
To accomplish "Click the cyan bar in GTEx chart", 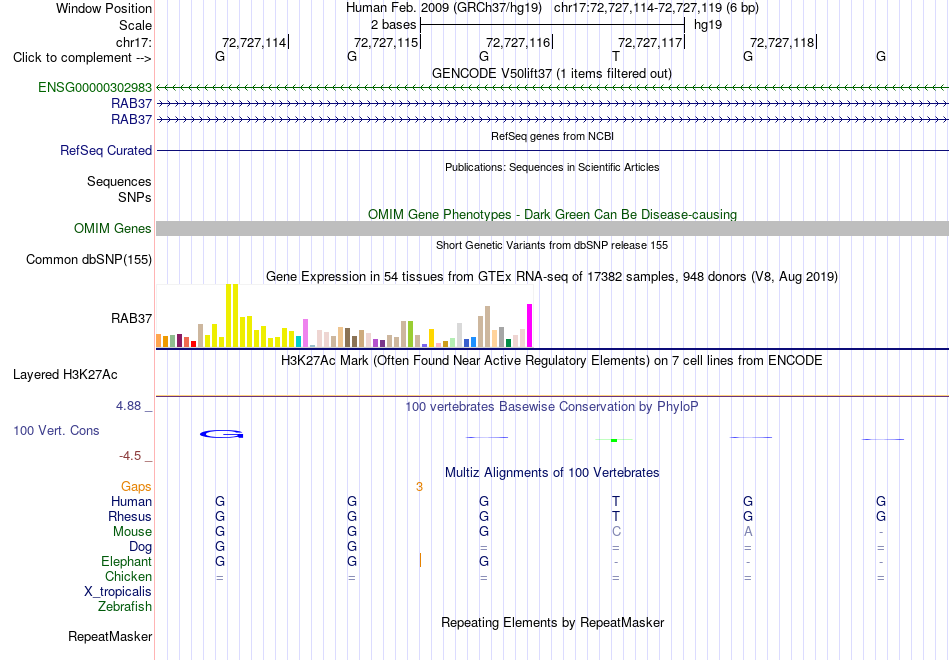I will [x=299, y=341].
